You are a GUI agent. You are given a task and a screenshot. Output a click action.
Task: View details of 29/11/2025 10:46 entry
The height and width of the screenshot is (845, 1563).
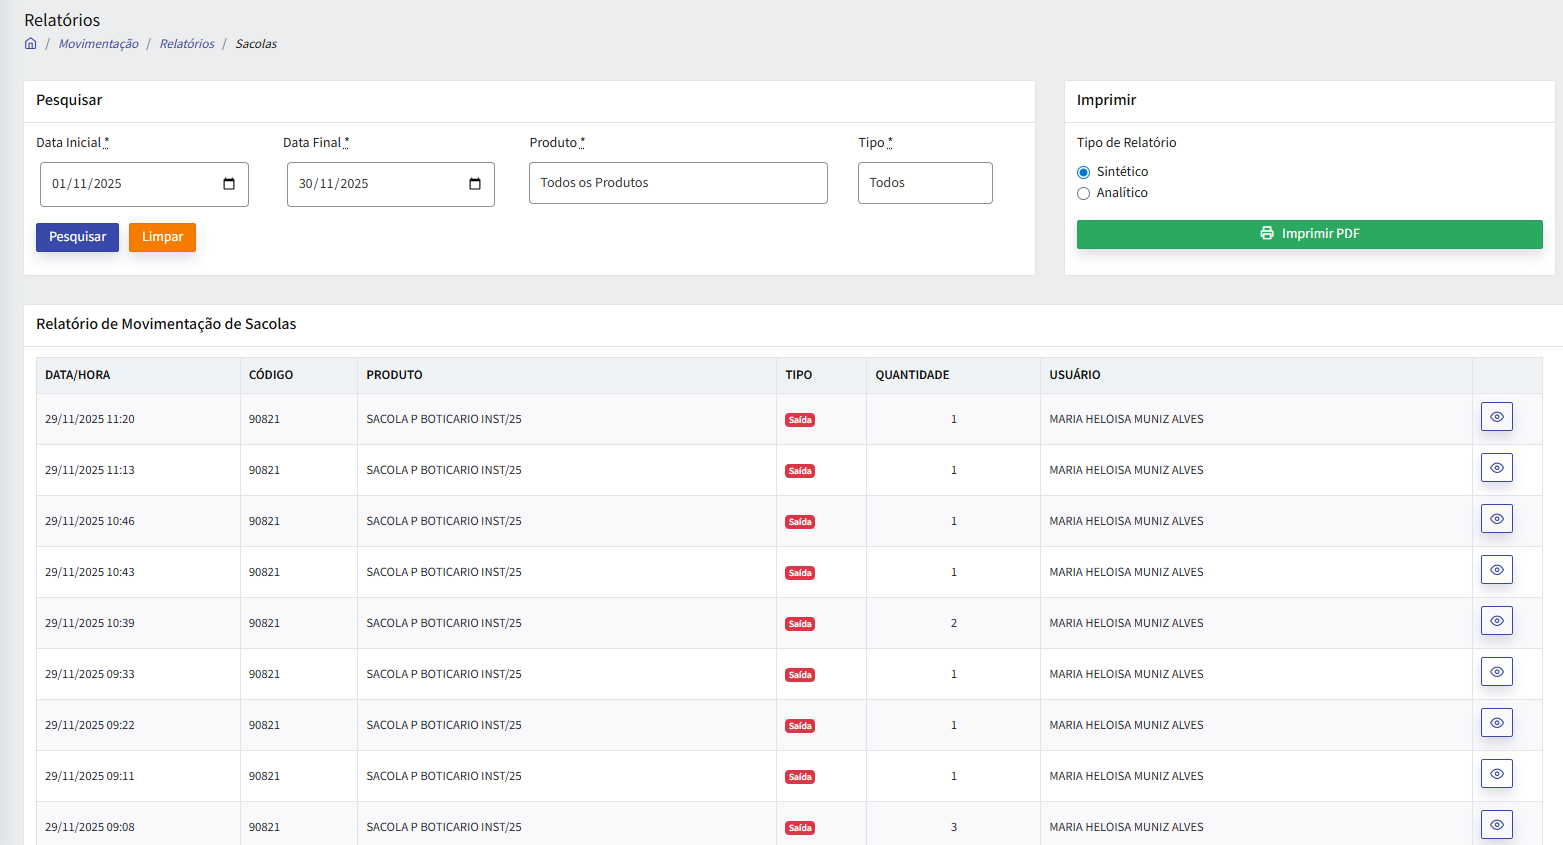[x=1496, y=519]
